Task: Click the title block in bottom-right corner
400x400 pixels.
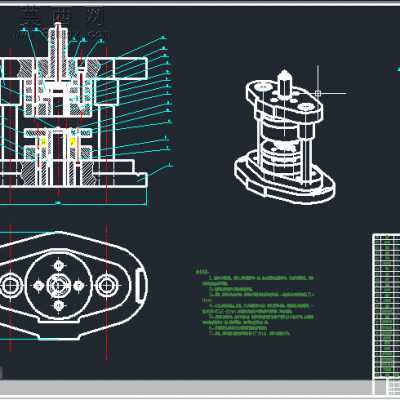Action: tap(386, 386)
